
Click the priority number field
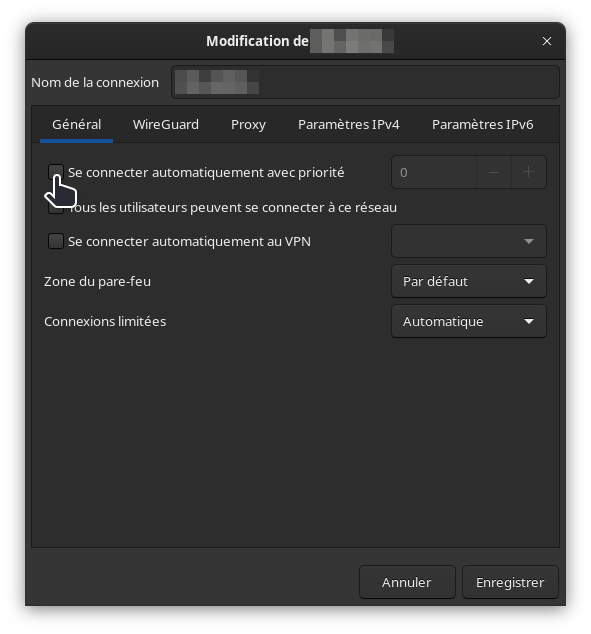coord(434,172)
